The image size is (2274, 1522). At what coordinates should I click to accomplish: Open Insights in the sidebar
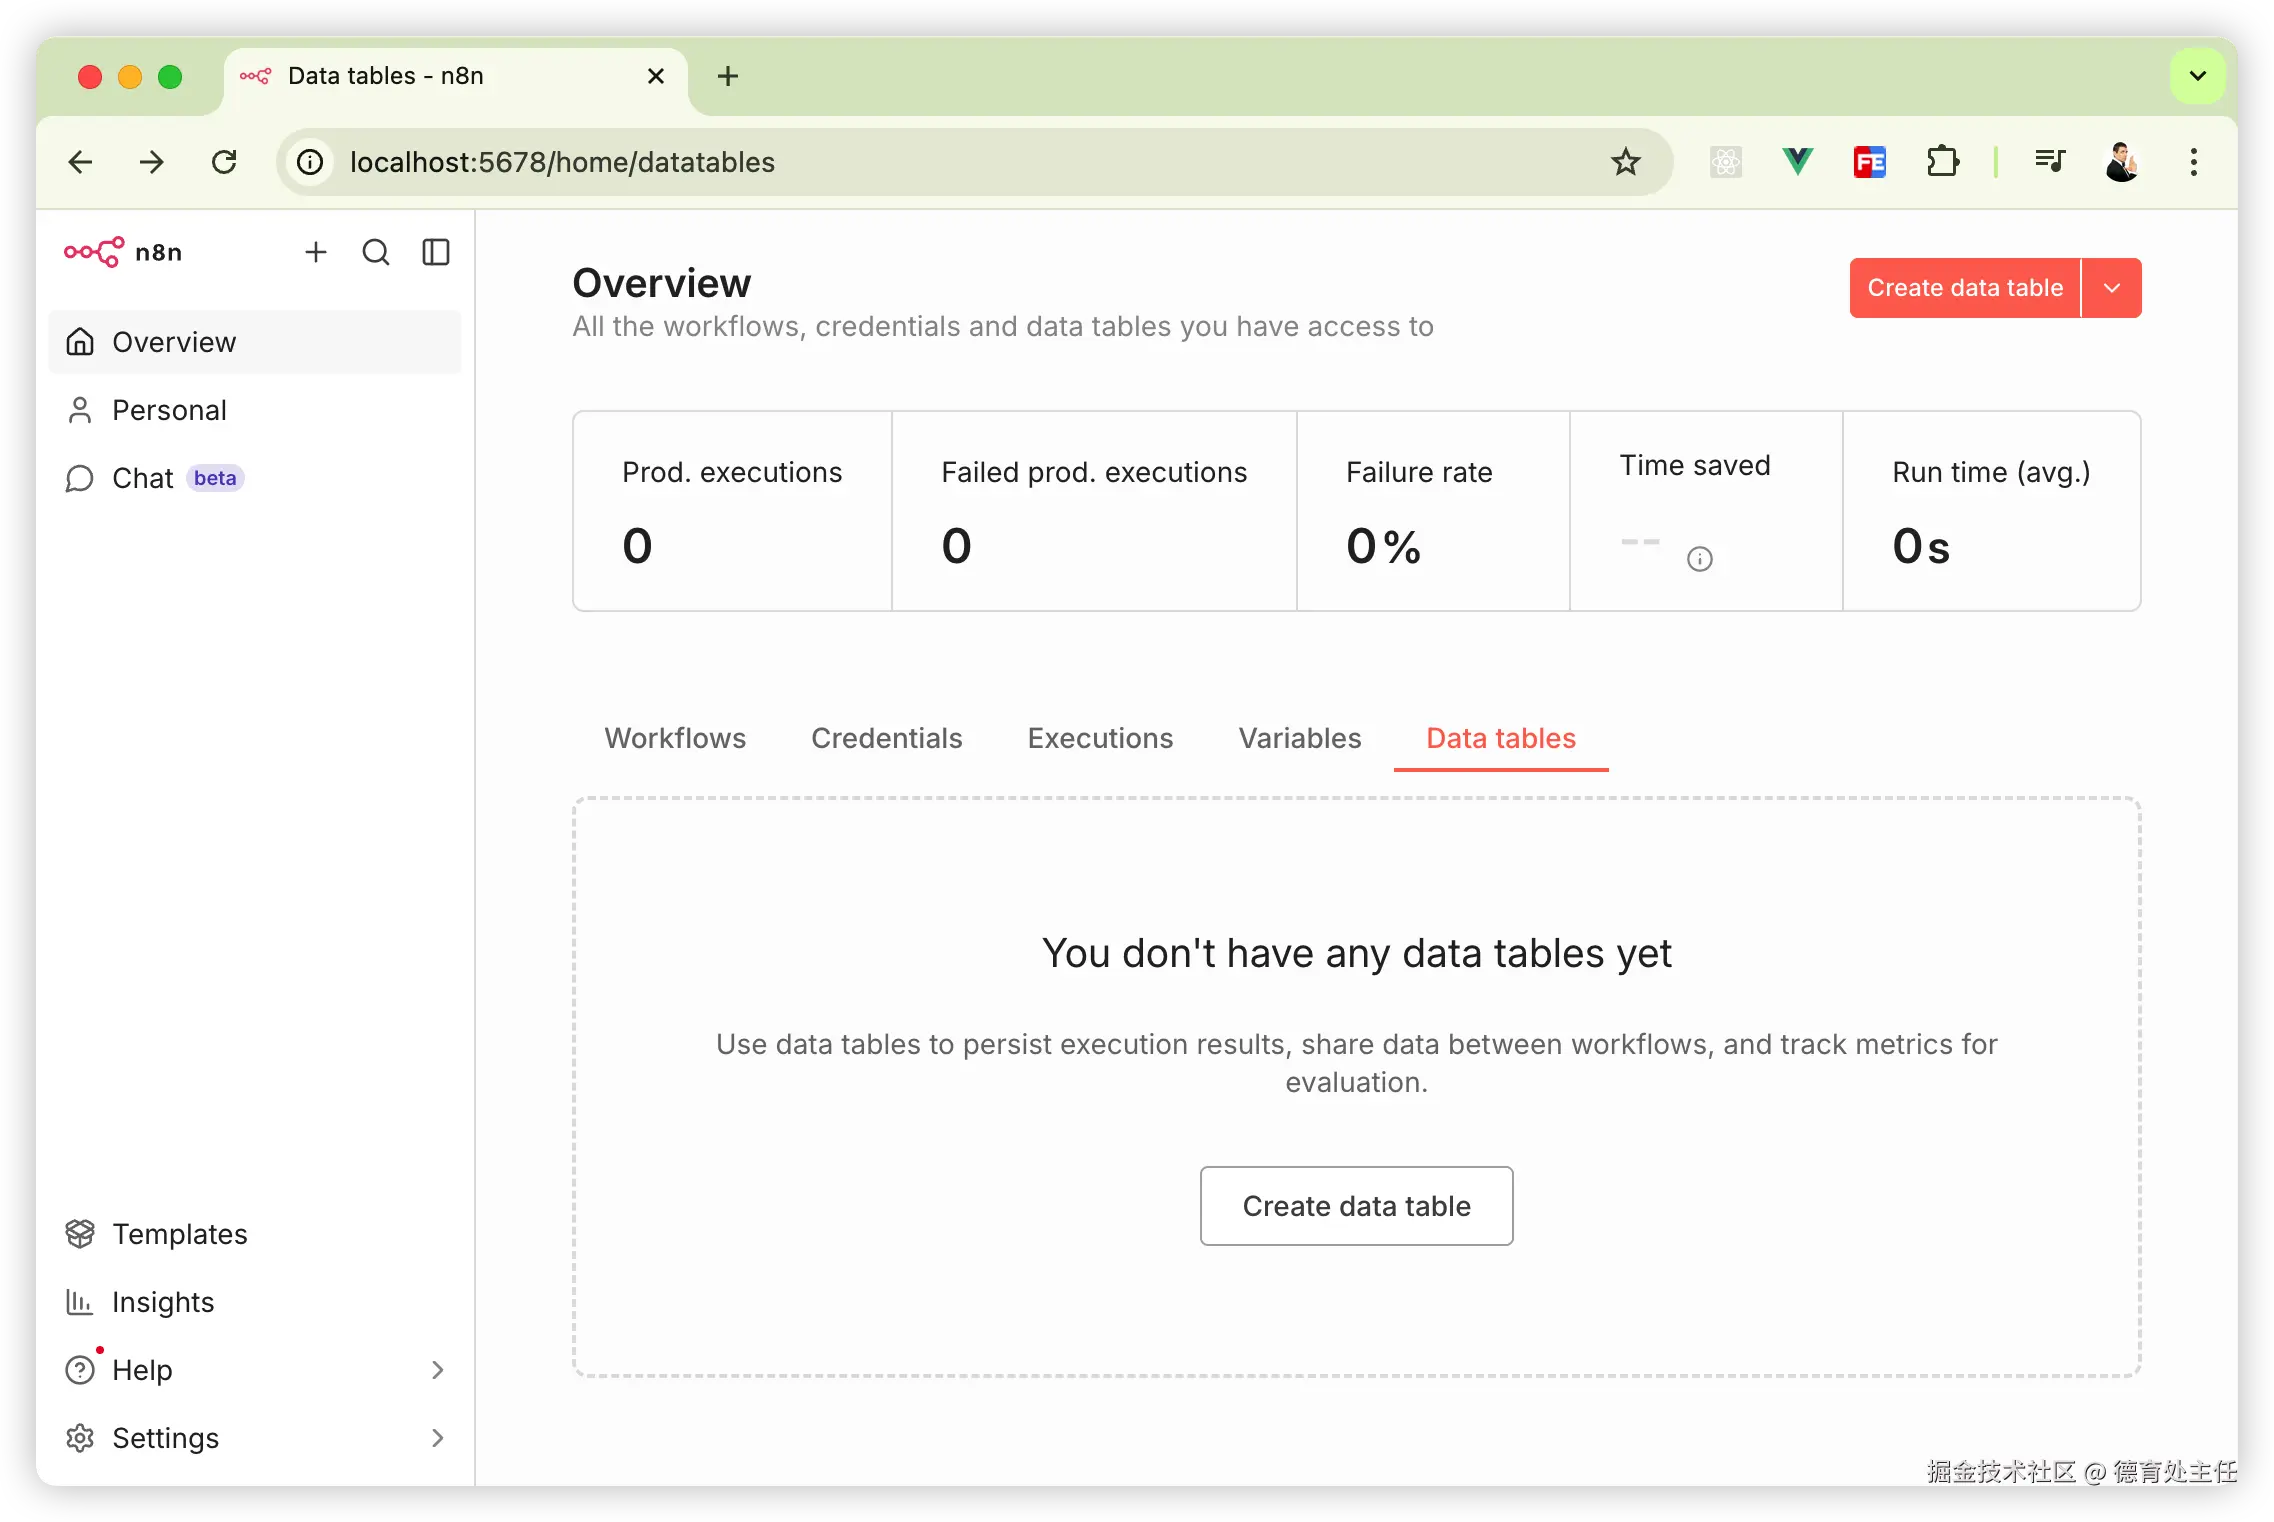pyautogui.click(x=163, y=1302)
